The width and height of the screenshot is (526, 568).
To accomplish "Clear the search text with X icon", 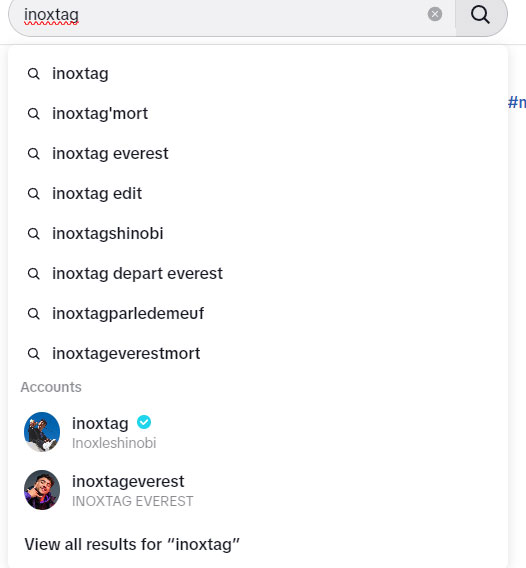I will 435,14.
